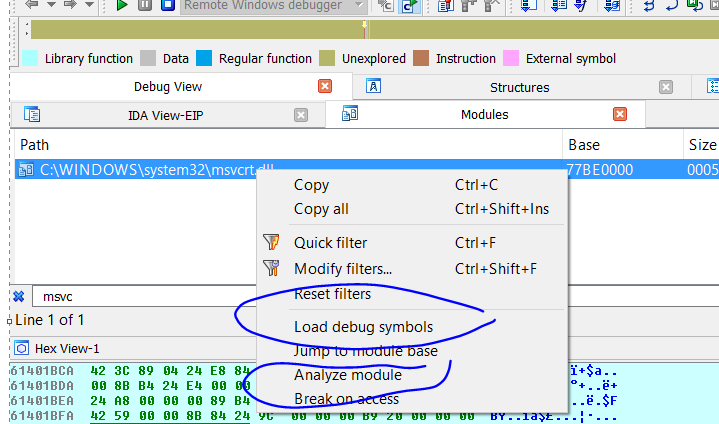
Task: Select Load debug symbols menu entry
Action: click(x=363, y=327)
